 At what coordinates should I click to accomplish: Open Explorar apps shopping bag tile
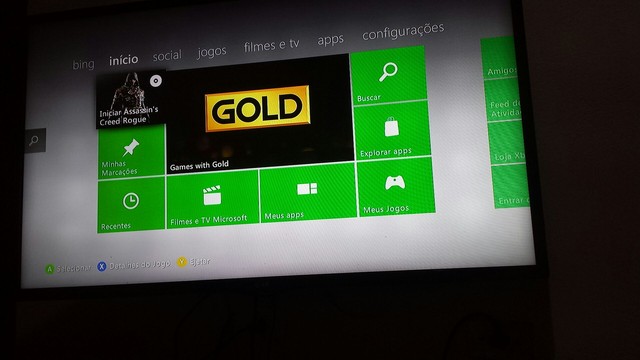point(392,130)
